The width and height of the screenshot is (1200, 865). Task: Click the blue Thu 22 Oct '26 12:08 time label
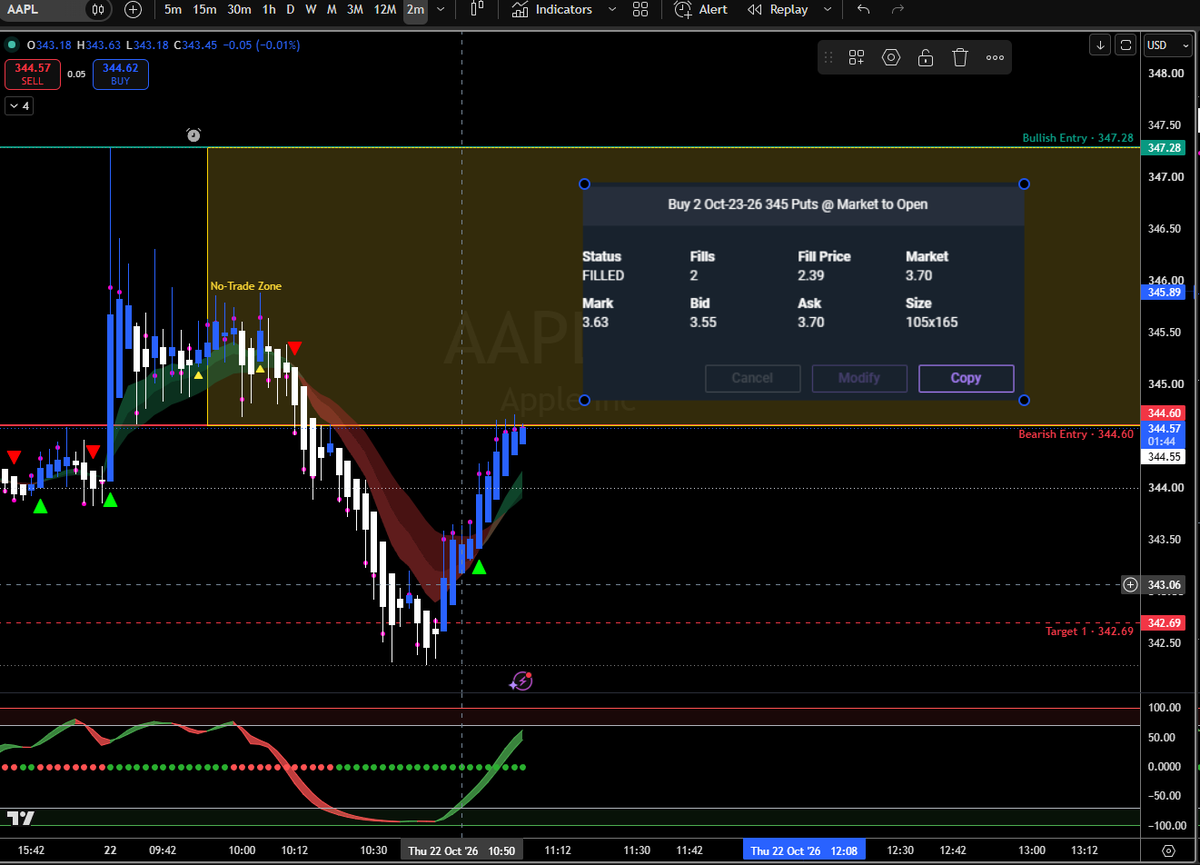[805, 850]
